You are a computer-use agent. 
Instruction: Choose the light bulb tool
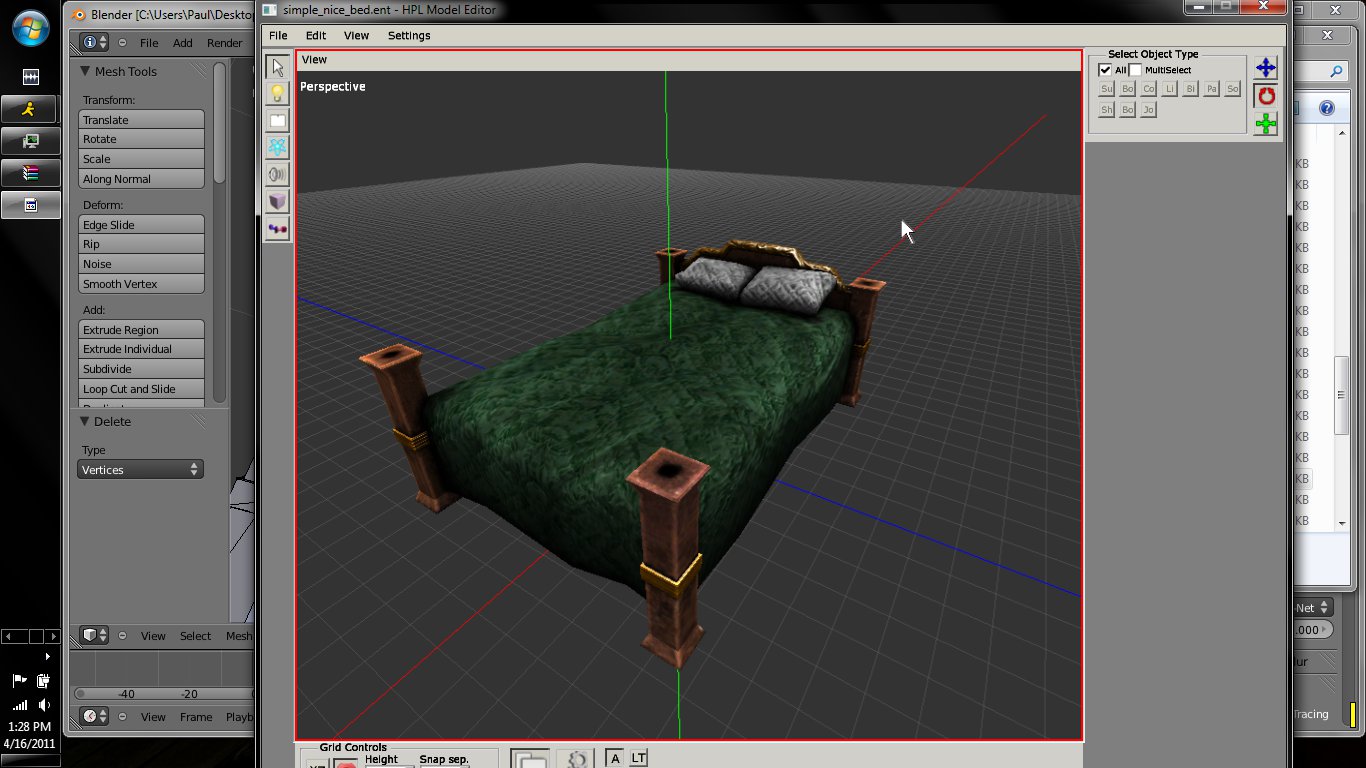(x=277, y=94)
